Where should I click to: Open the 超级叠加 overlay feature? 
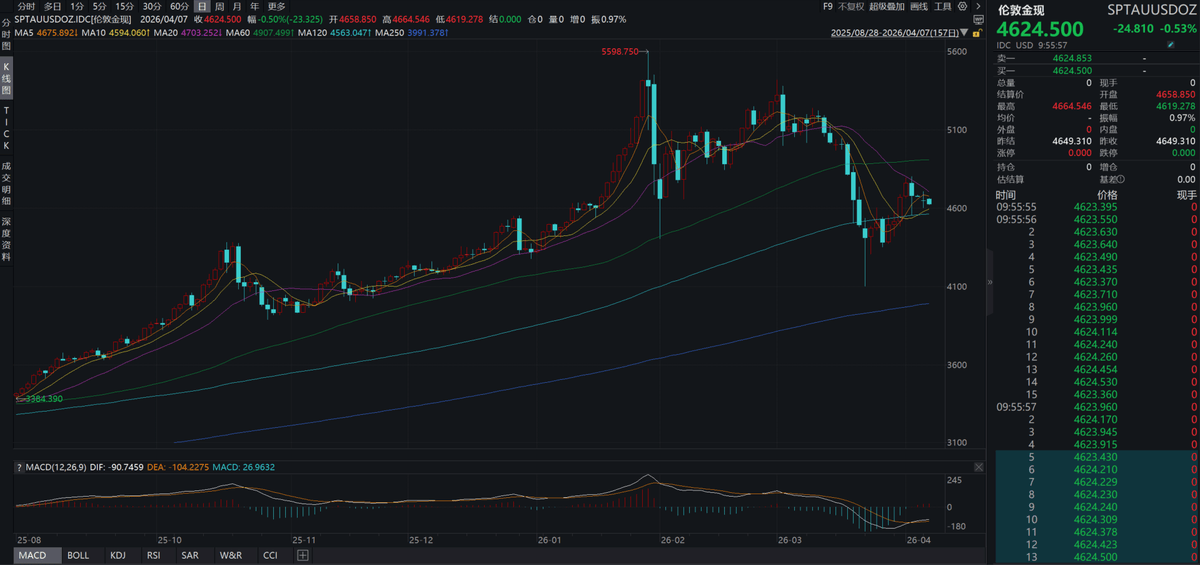pos(885,6)
